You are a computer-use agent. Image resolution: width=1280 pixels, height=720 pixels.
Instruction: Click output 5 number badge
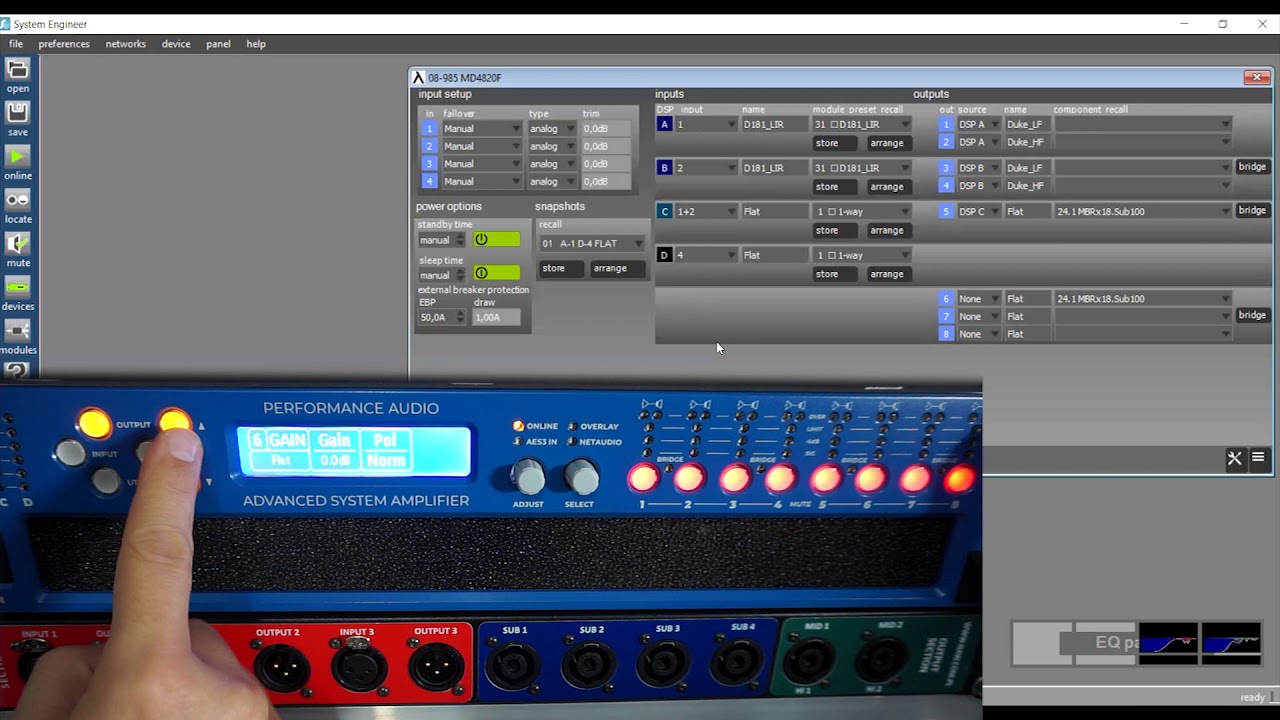(x=946, y=212)
